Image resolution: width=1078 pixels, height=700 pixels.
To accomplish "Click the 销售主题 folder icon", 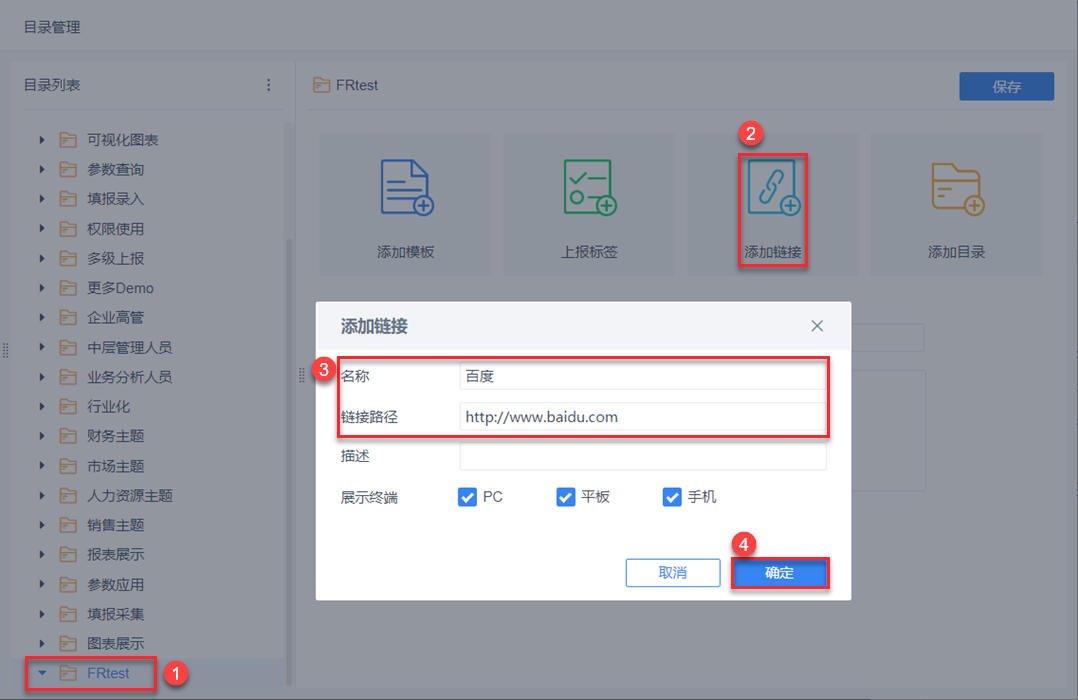I will point(68,525).
